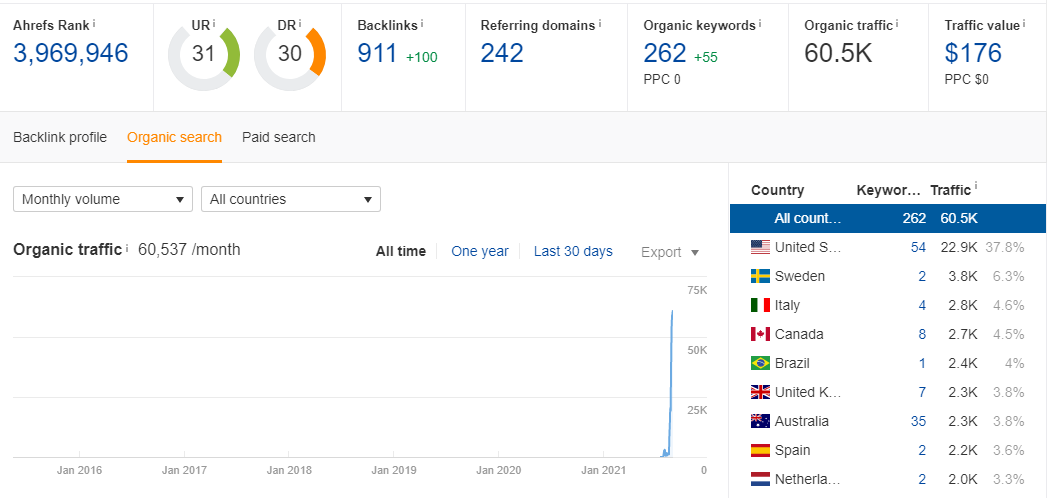Open the Monthly volume dropdown

[x=103, y=199]
